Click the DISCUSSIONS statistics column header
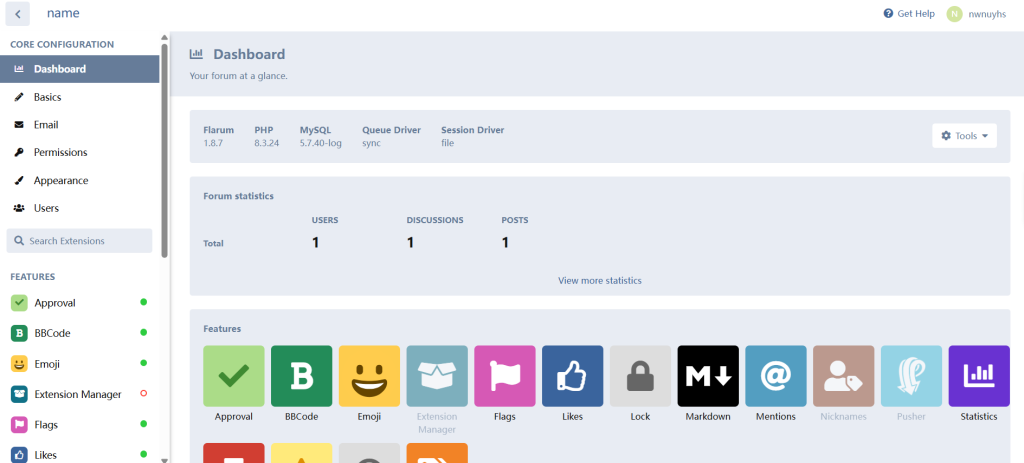Image resolution: width=1024 pixels, height=463 pixels. click(x=435, y=220)
